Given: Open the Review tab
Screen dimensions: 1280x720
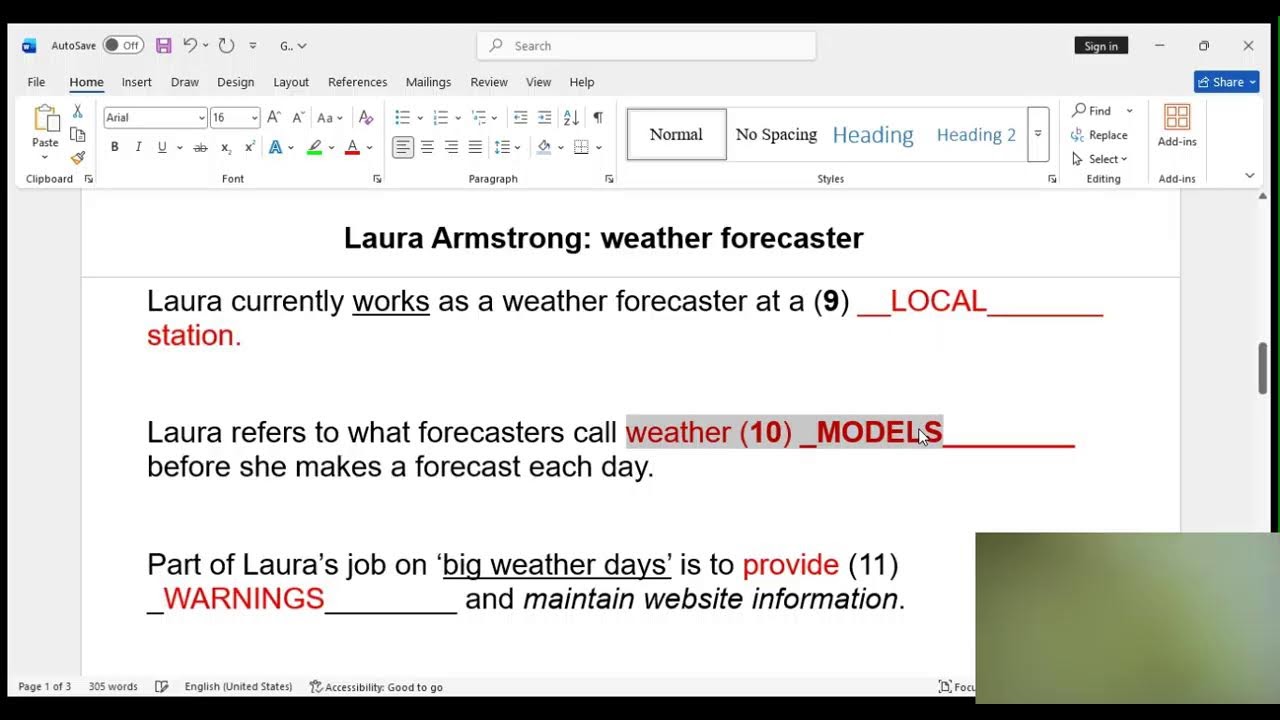Looking at the screenshot, I should [x=489, y=82].
